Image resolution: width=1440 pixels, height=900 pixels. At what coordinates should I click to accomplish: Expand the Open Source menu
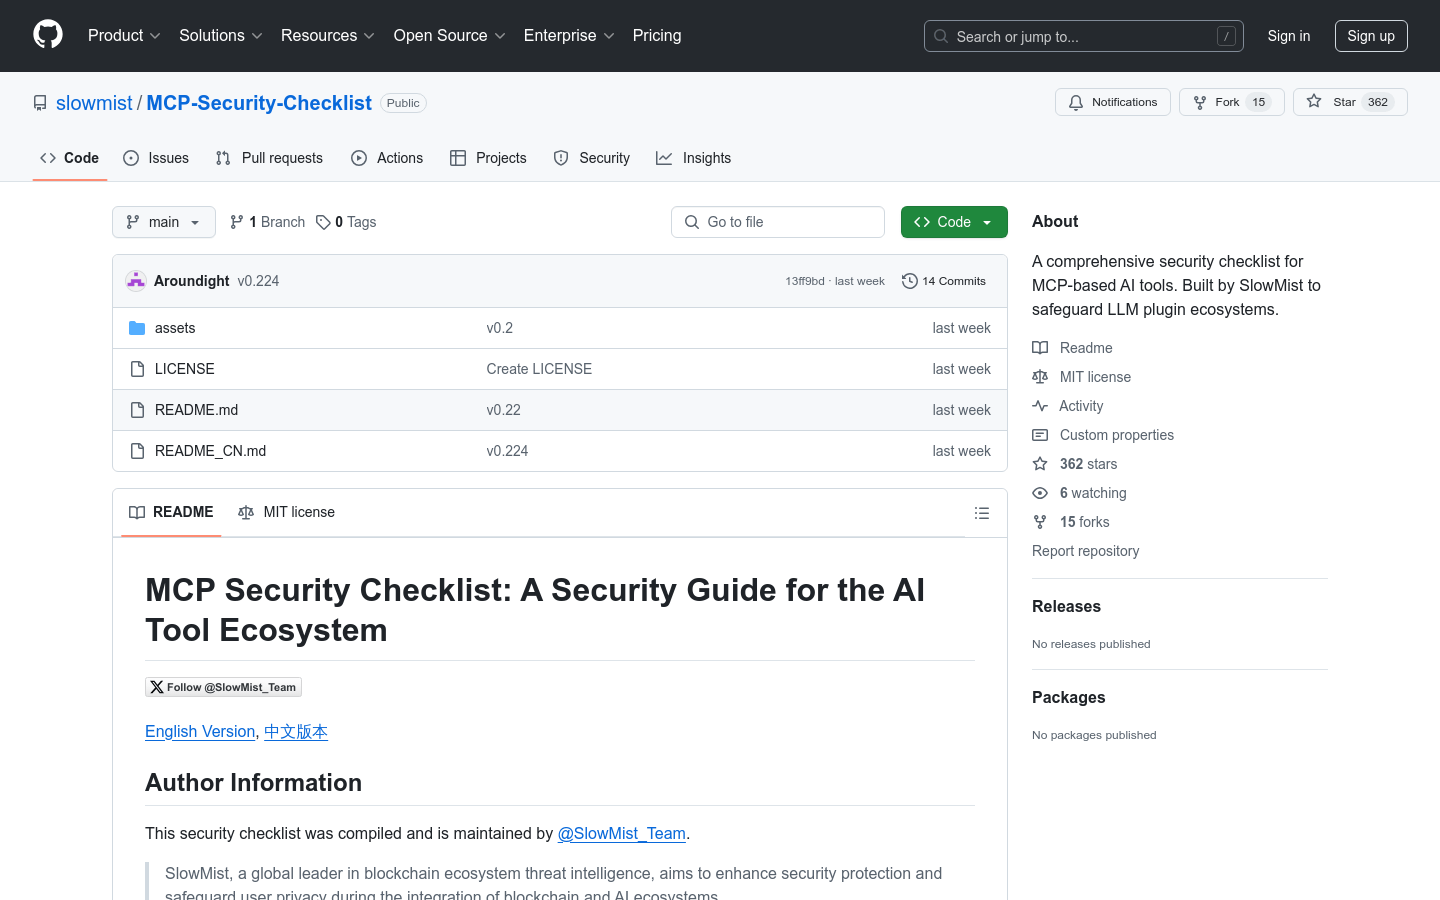(x=449, y=35)
